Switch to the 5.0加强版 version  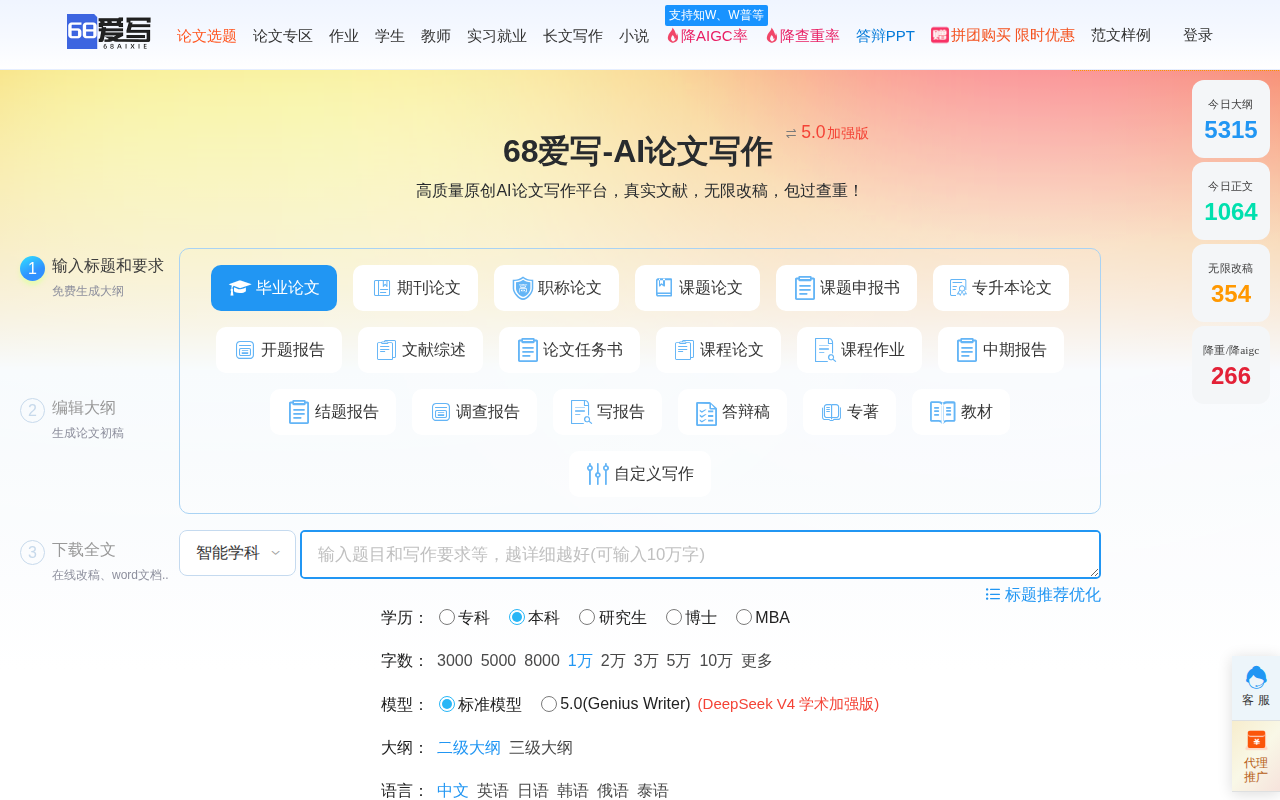(827, 133)
